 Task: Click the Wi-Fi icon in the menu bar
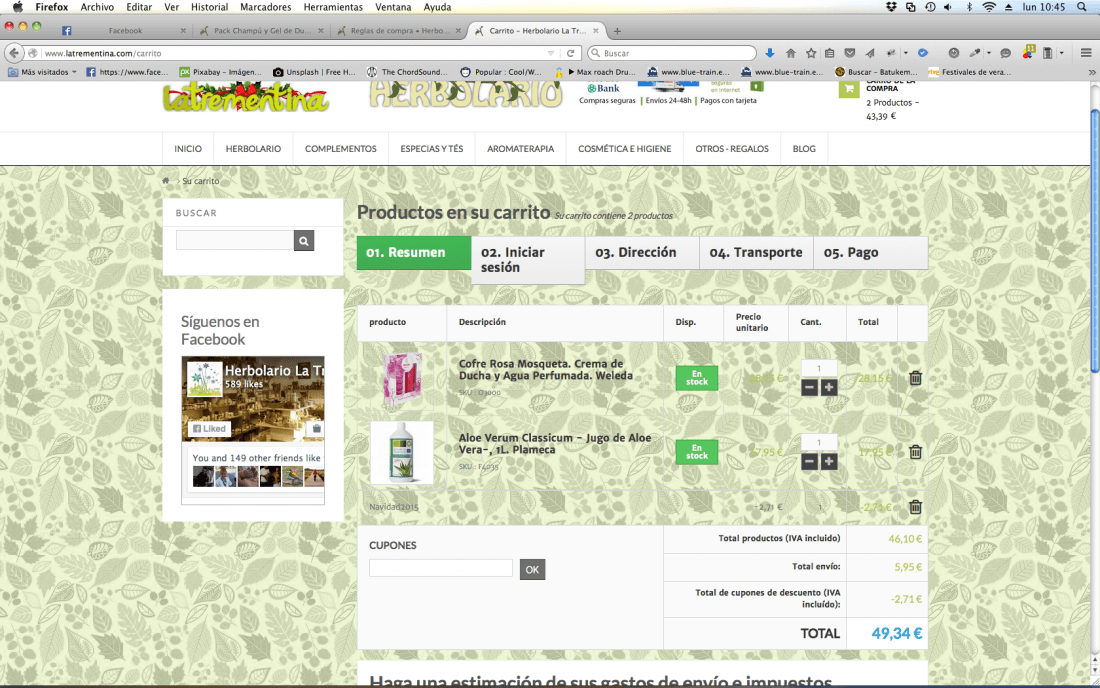point(989,7)
